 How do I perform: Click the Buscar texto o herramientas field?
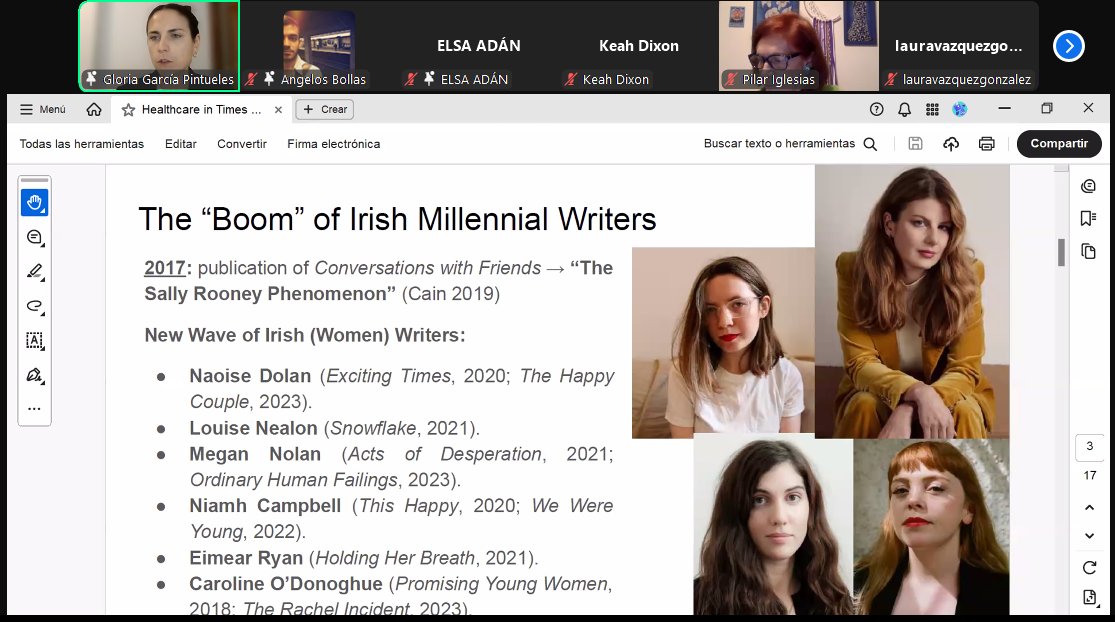(x=779, y=144)
